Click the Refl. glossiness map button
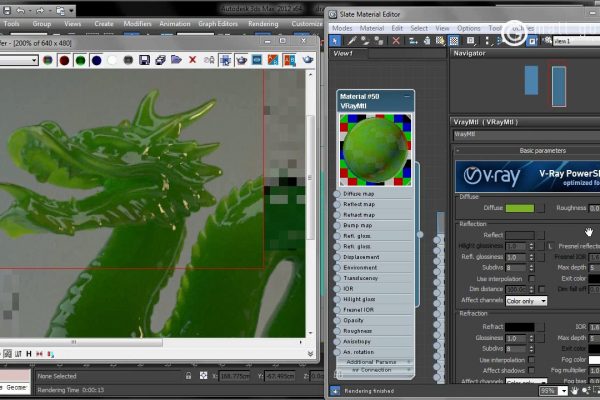The image size is (600, 400). click(x=540, y=257)
